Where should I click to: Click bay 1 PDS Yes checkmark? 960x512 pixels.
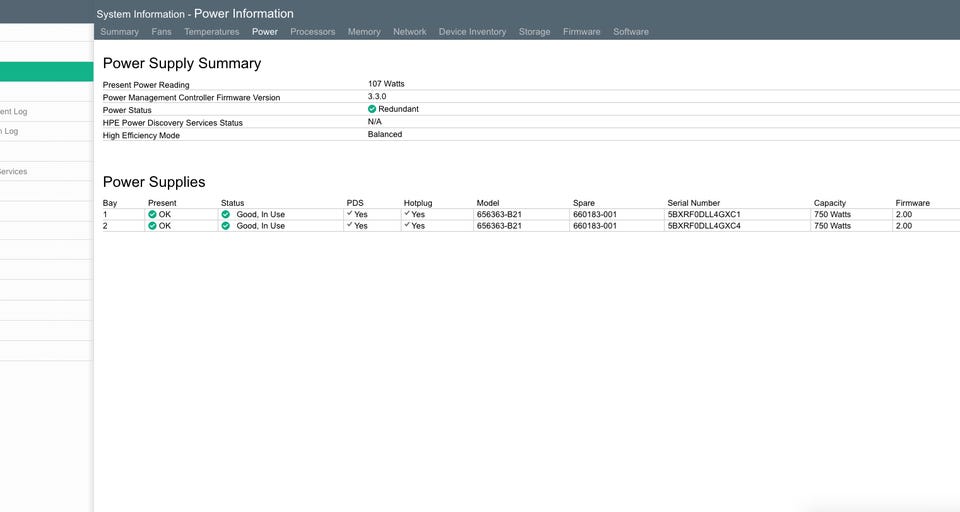350,214
